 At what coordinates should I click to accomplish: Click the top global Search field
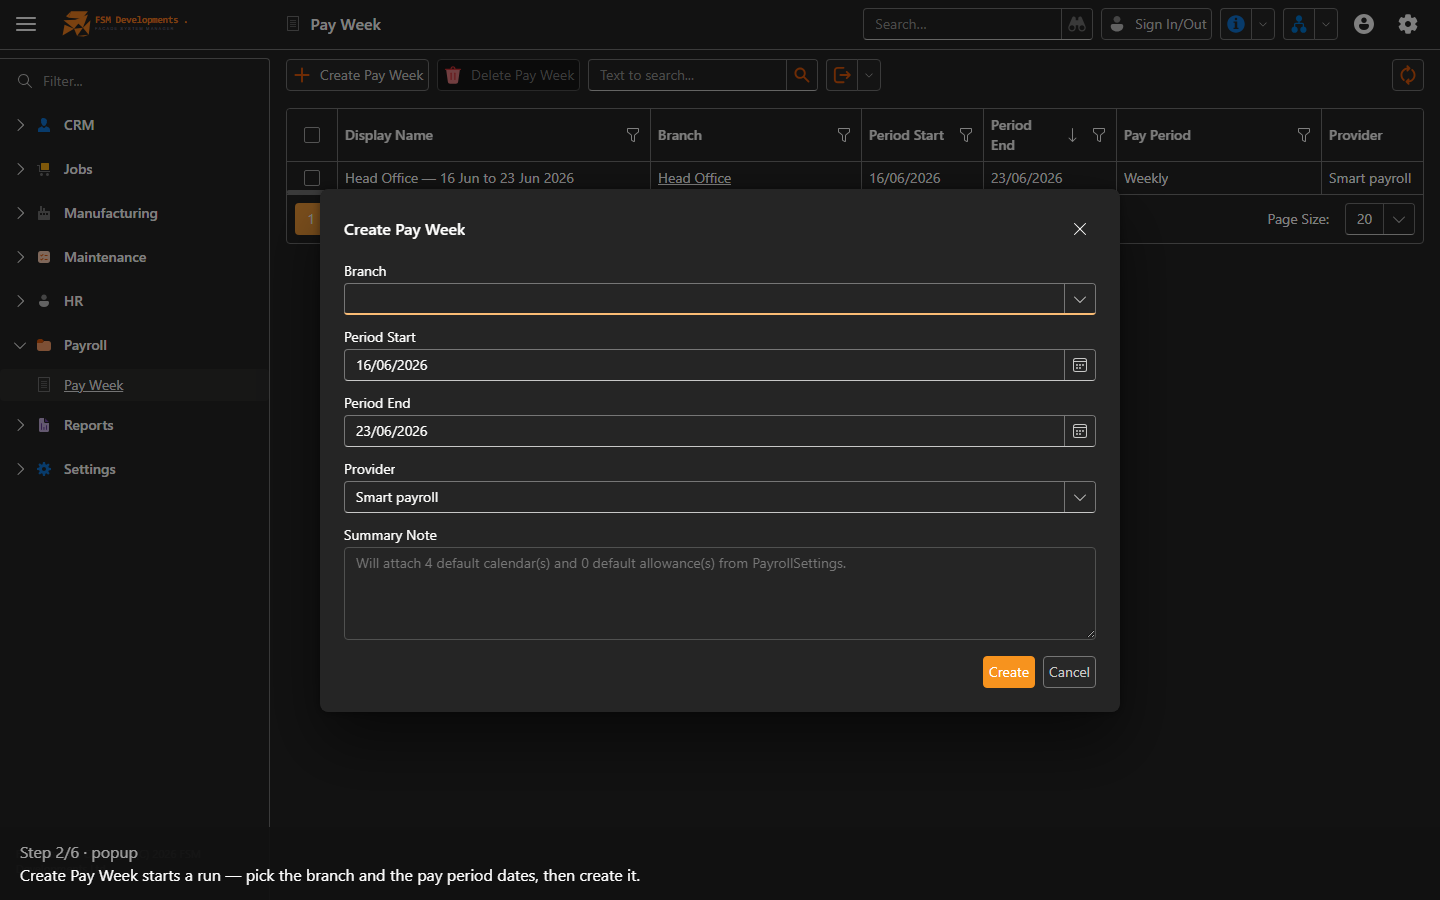[x=962, y=24]
